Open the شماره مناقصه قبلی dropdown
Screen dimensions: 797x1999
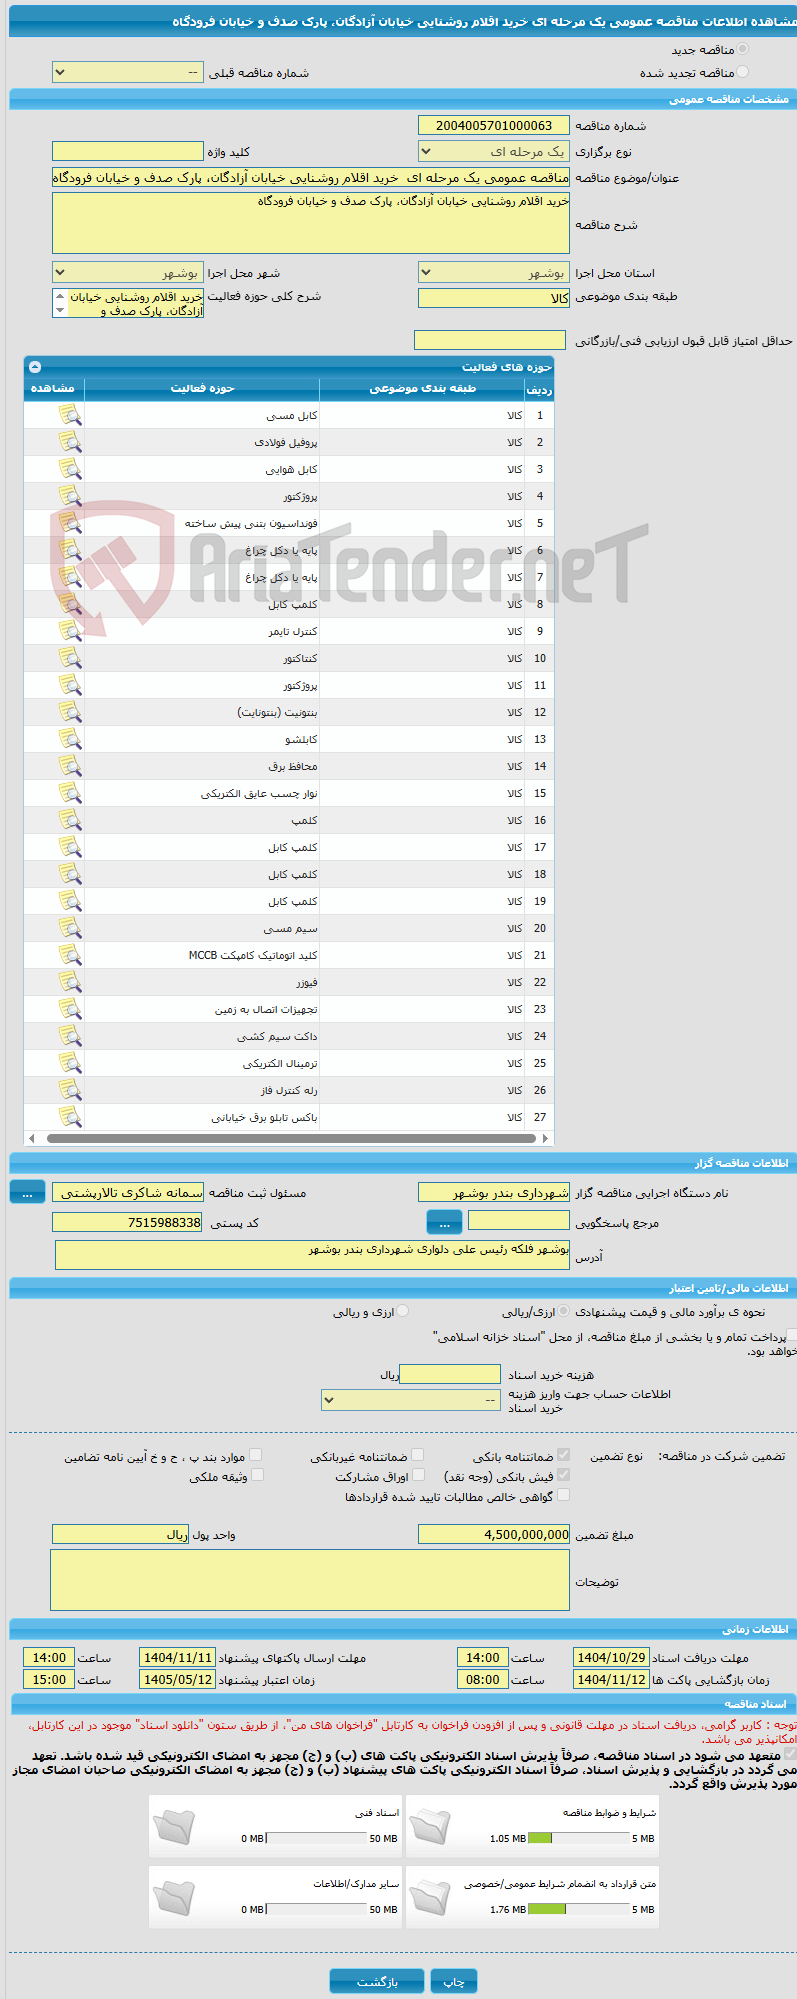coord(128,73)
